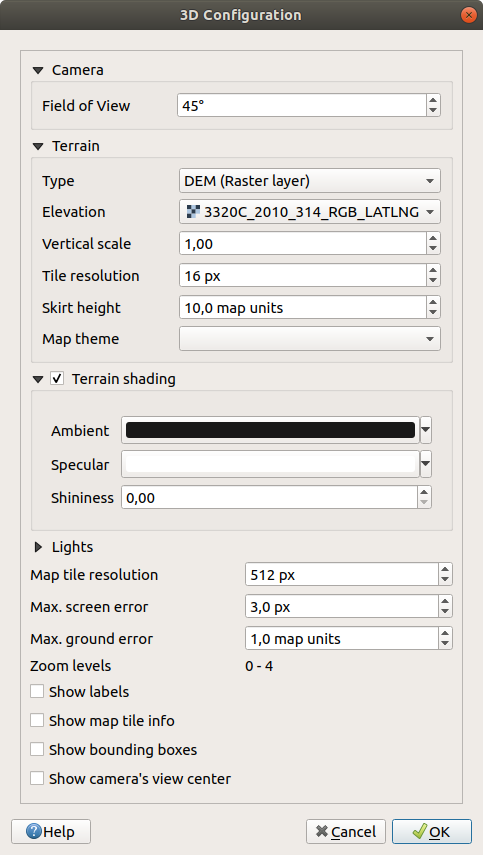Image resolution: width=483 pixels, height=855 pixels.
Task: Click the Zoom levels value 0 - 4
Action: pyautogui.click(x=259, y=666)
